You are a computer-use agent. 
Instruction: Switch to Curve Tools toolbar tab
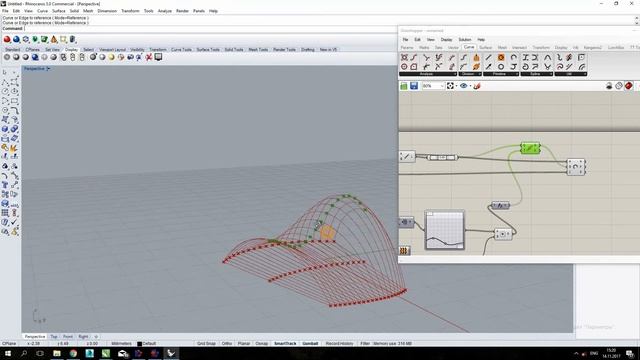pos(181,49)
